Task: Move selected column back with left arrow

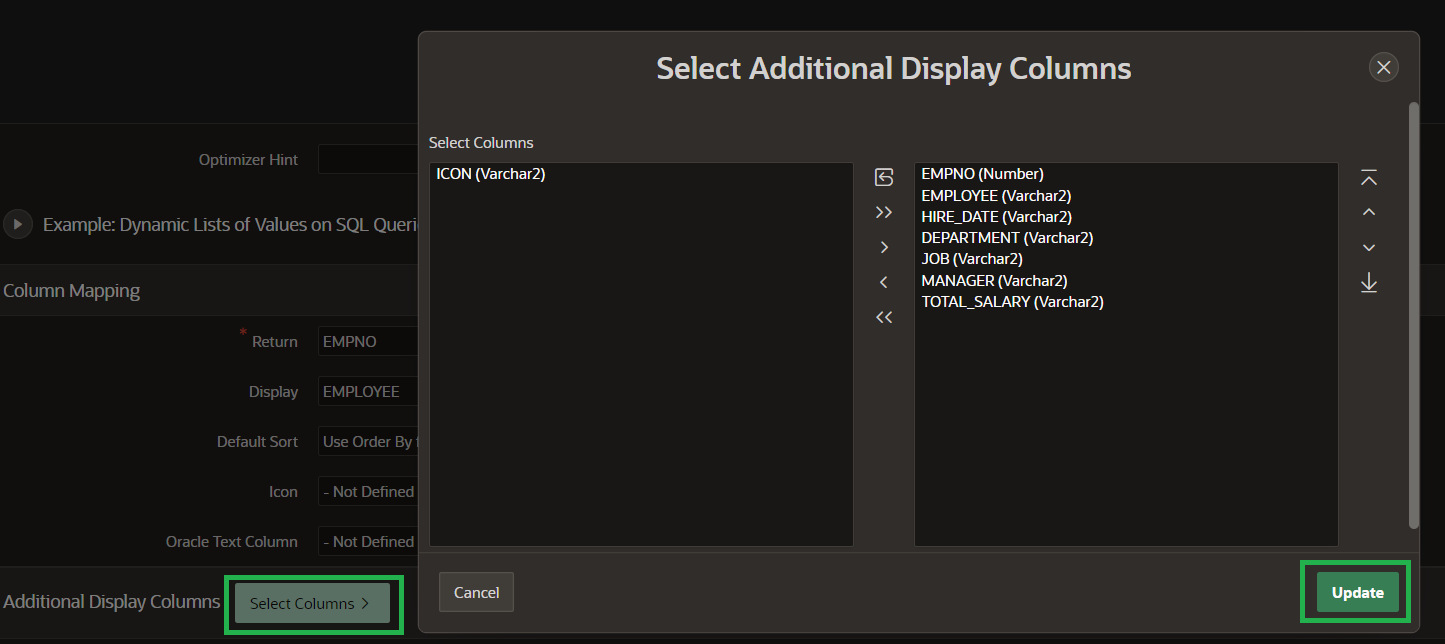Action: [x=884, y=281]
